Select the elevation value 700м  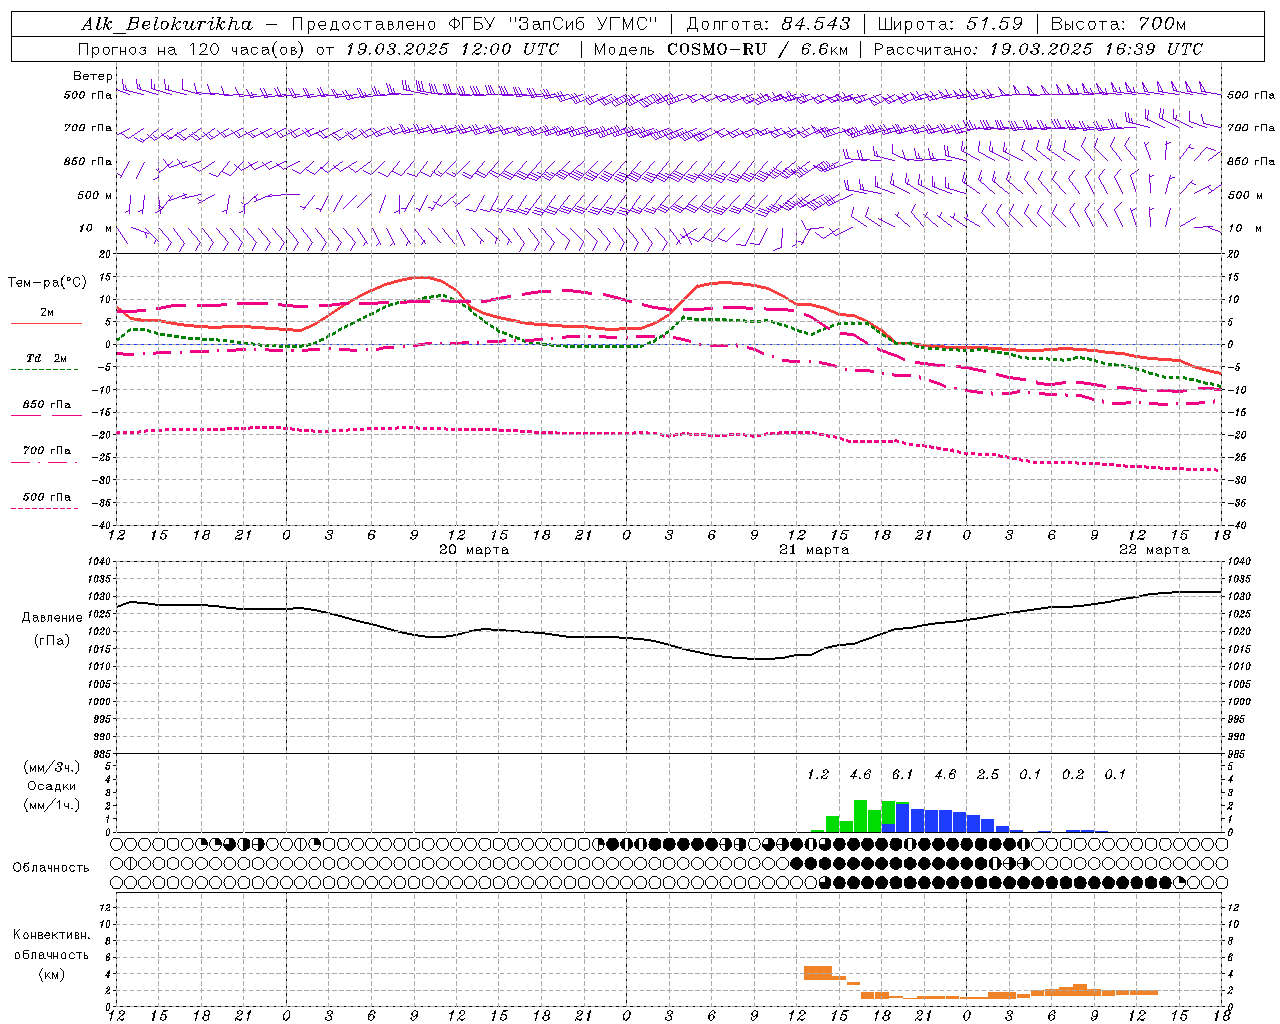[x=1163, y=24]
